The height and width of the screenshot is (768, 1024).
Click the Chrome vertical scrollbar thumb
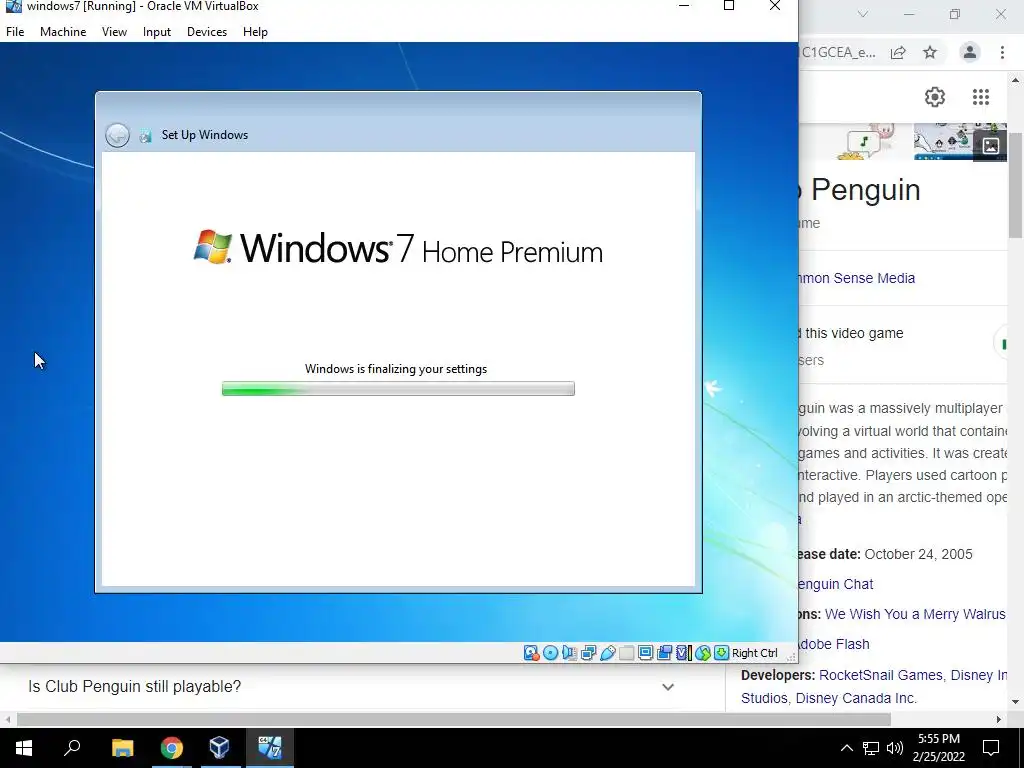click(1016, 185)
